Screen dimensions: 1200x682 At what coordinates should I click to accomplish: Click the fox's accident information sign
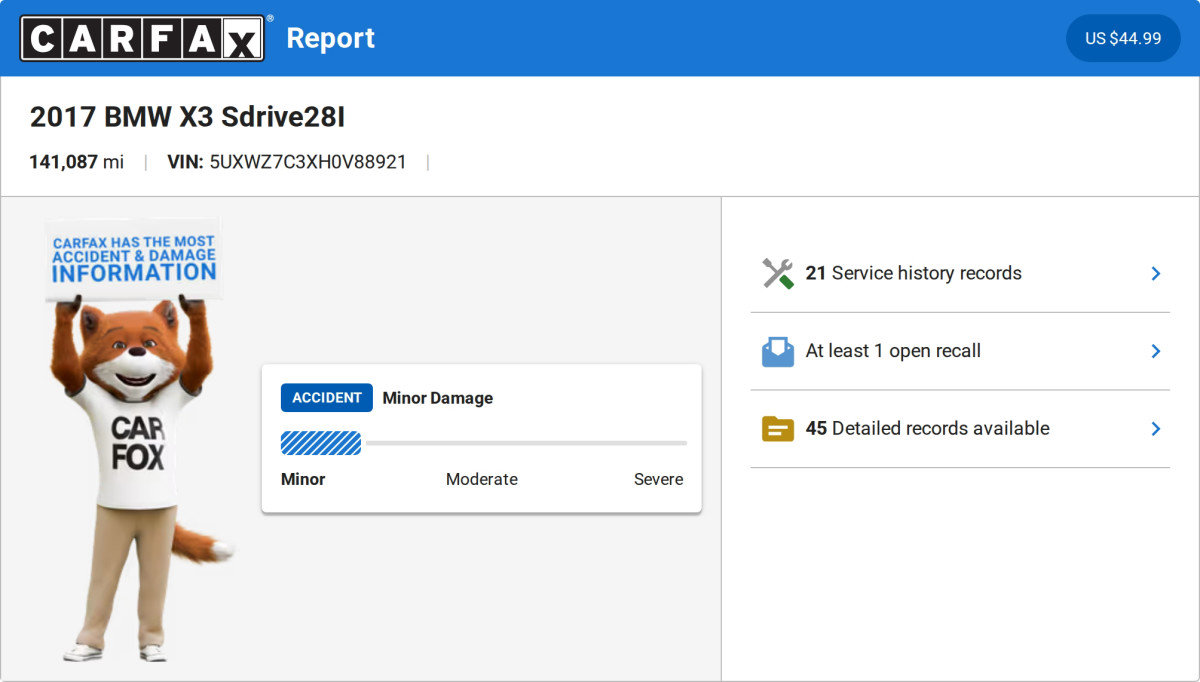click(x=134, y=259)
